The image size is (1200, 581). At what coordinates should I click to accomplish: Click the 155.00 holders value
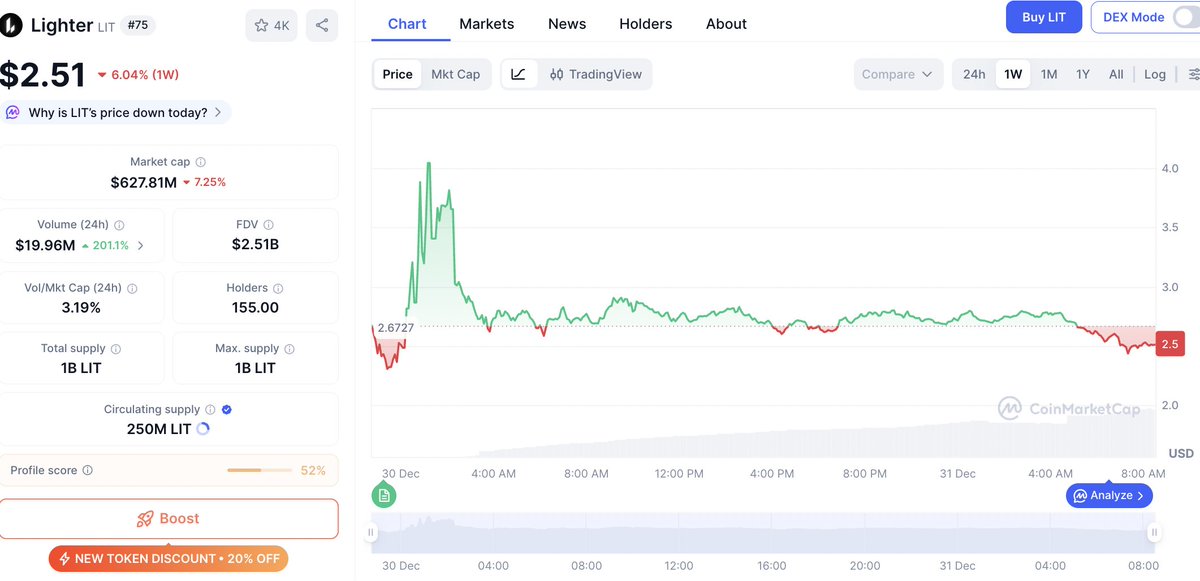pyautogui.click(x=255, y=307)
